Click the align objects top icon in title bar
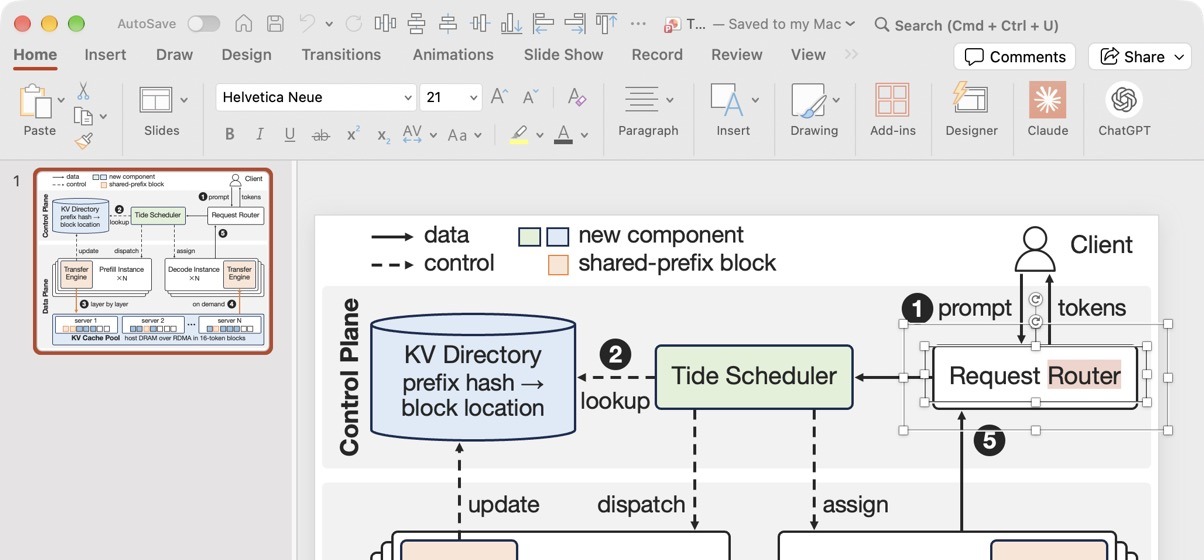 606,23
